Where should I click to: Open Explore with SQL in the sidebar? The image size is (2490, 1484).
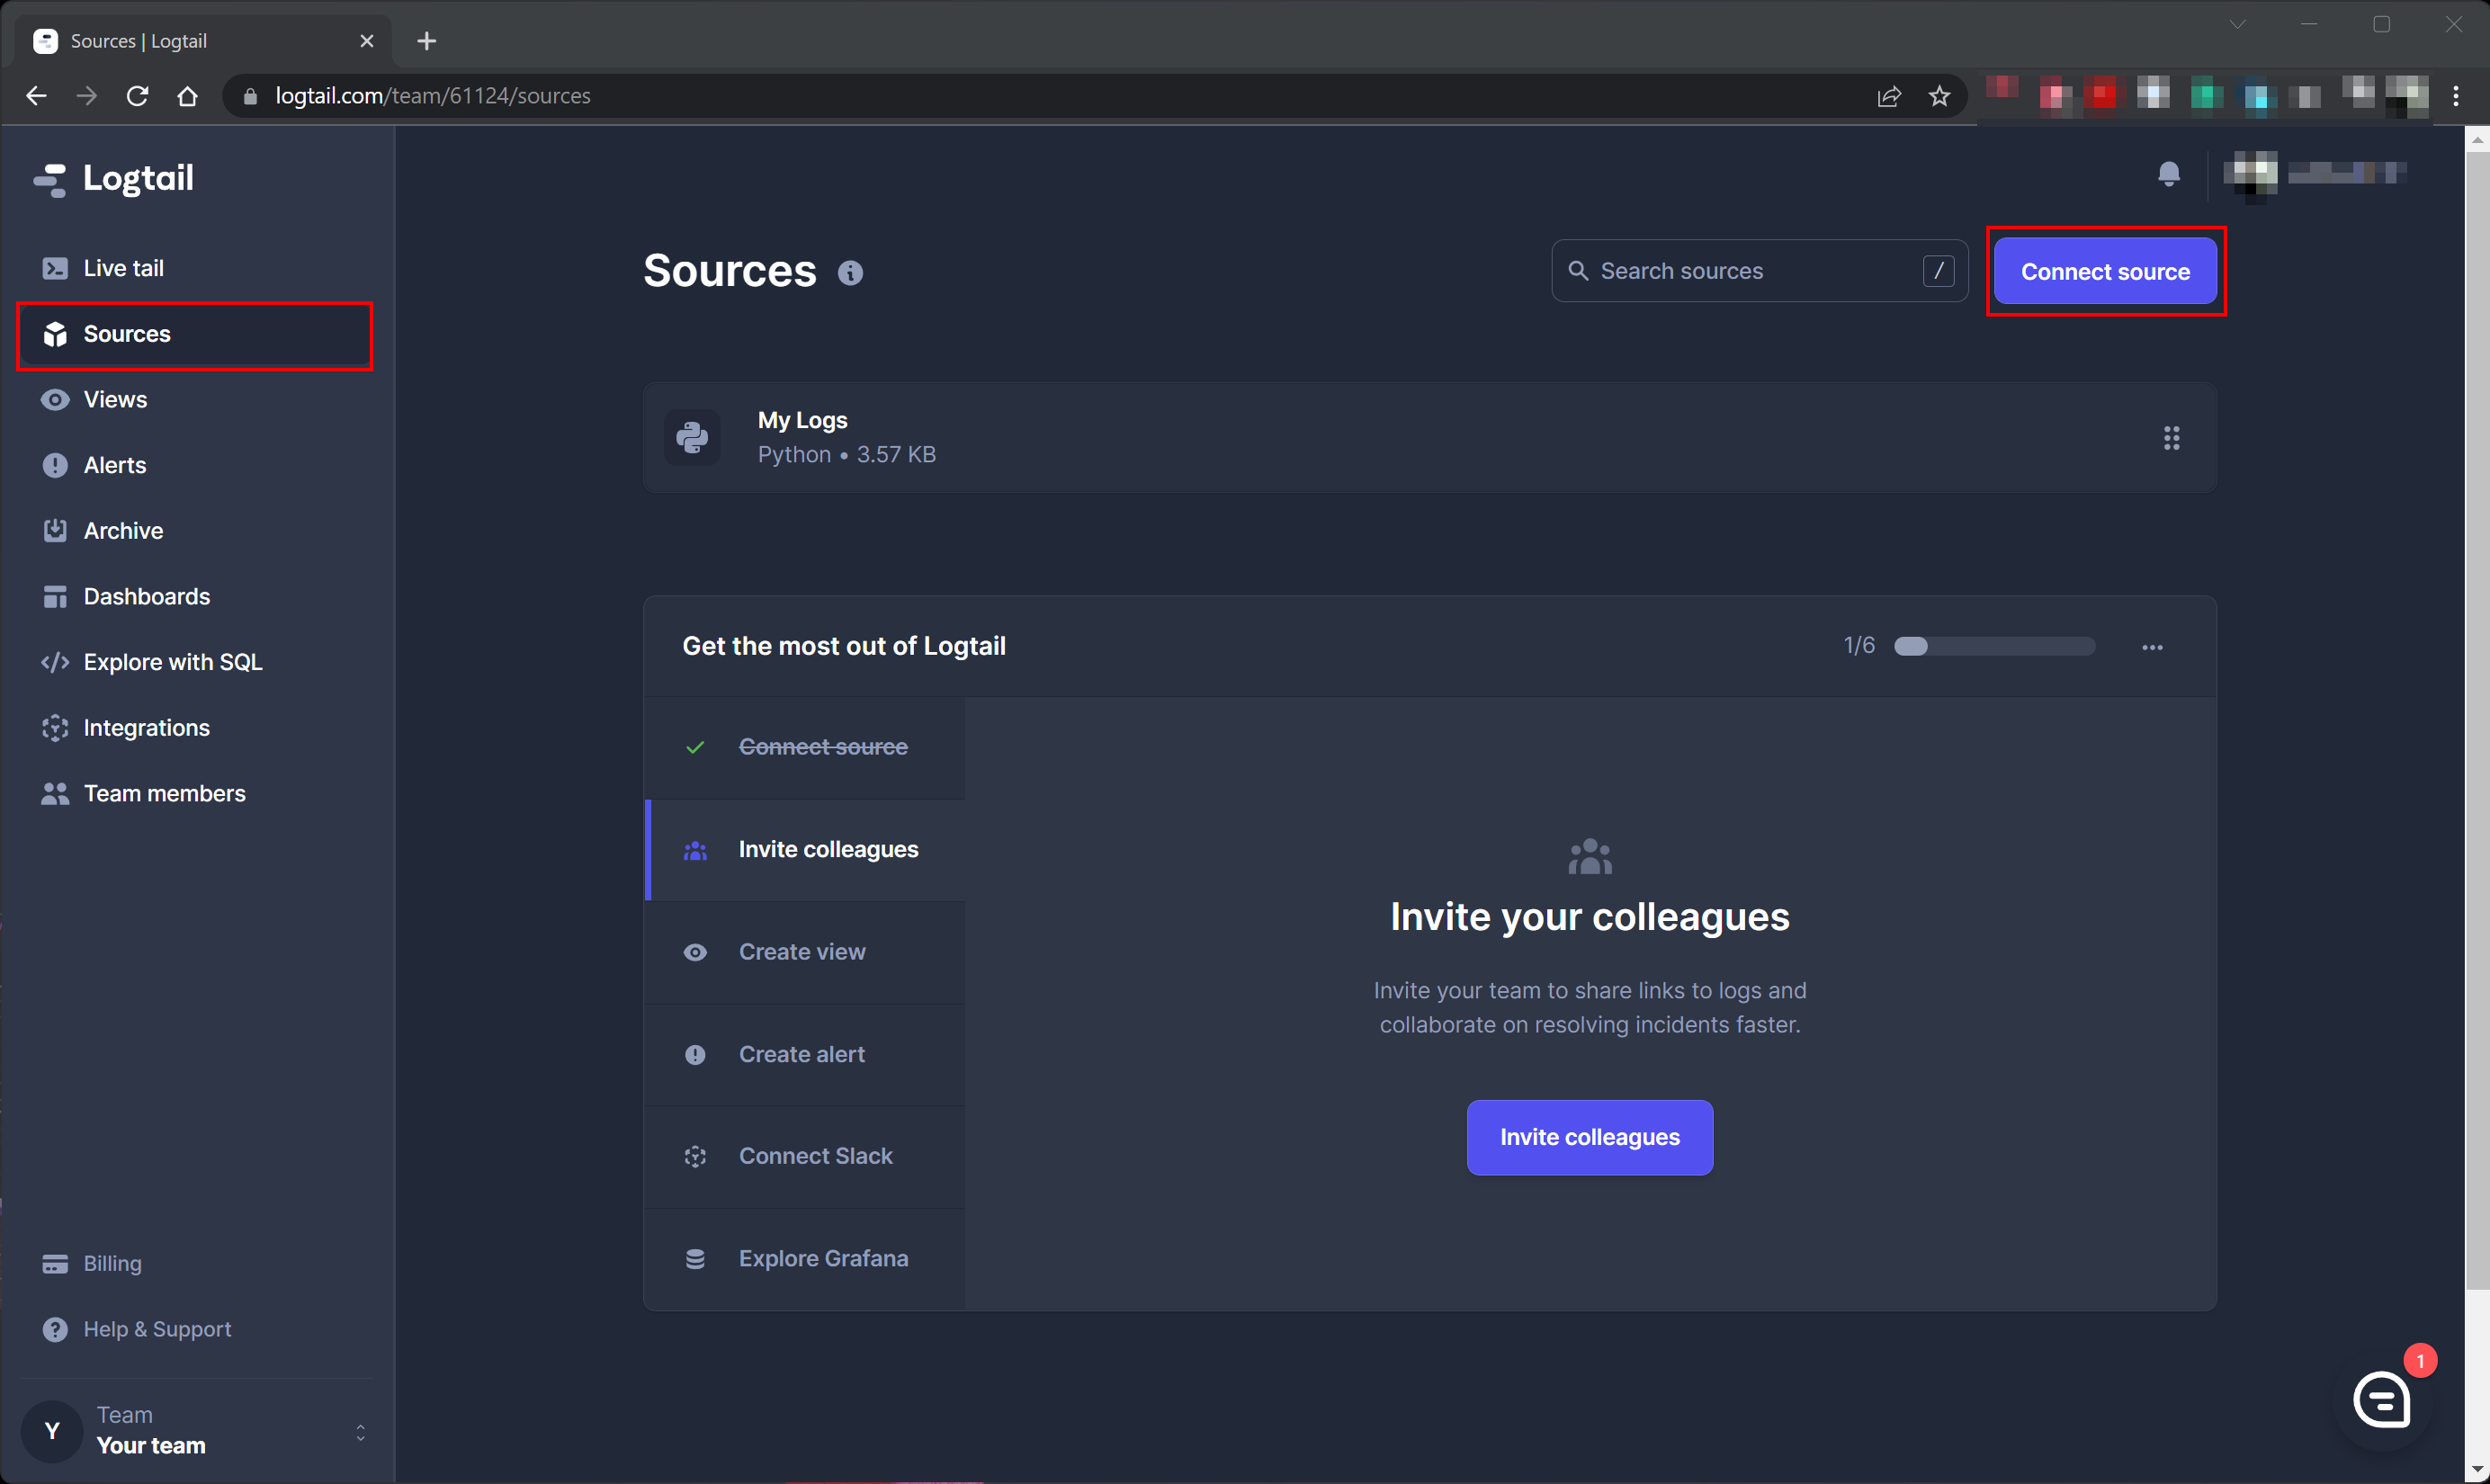tap(172, 662)
